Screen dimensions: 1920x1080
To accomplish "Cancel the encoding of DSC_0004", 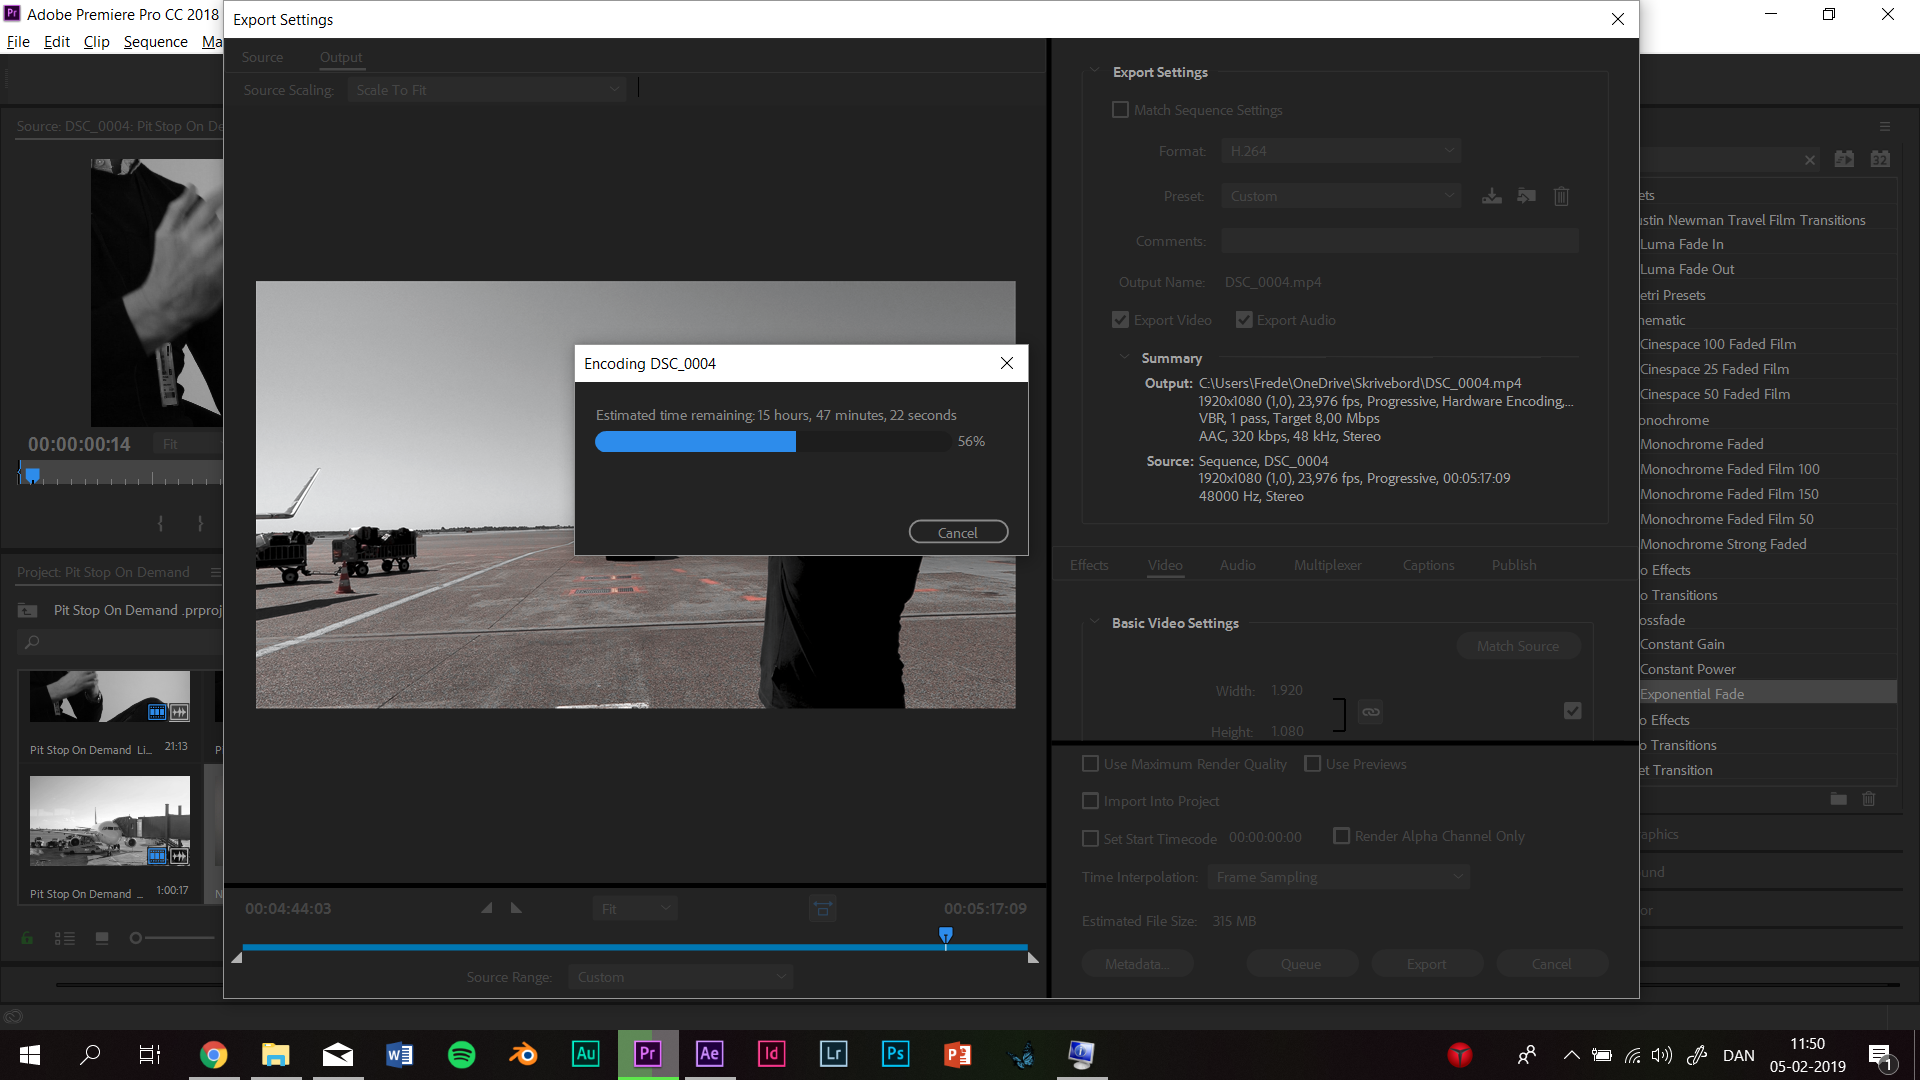I will (x=958, y=531).
